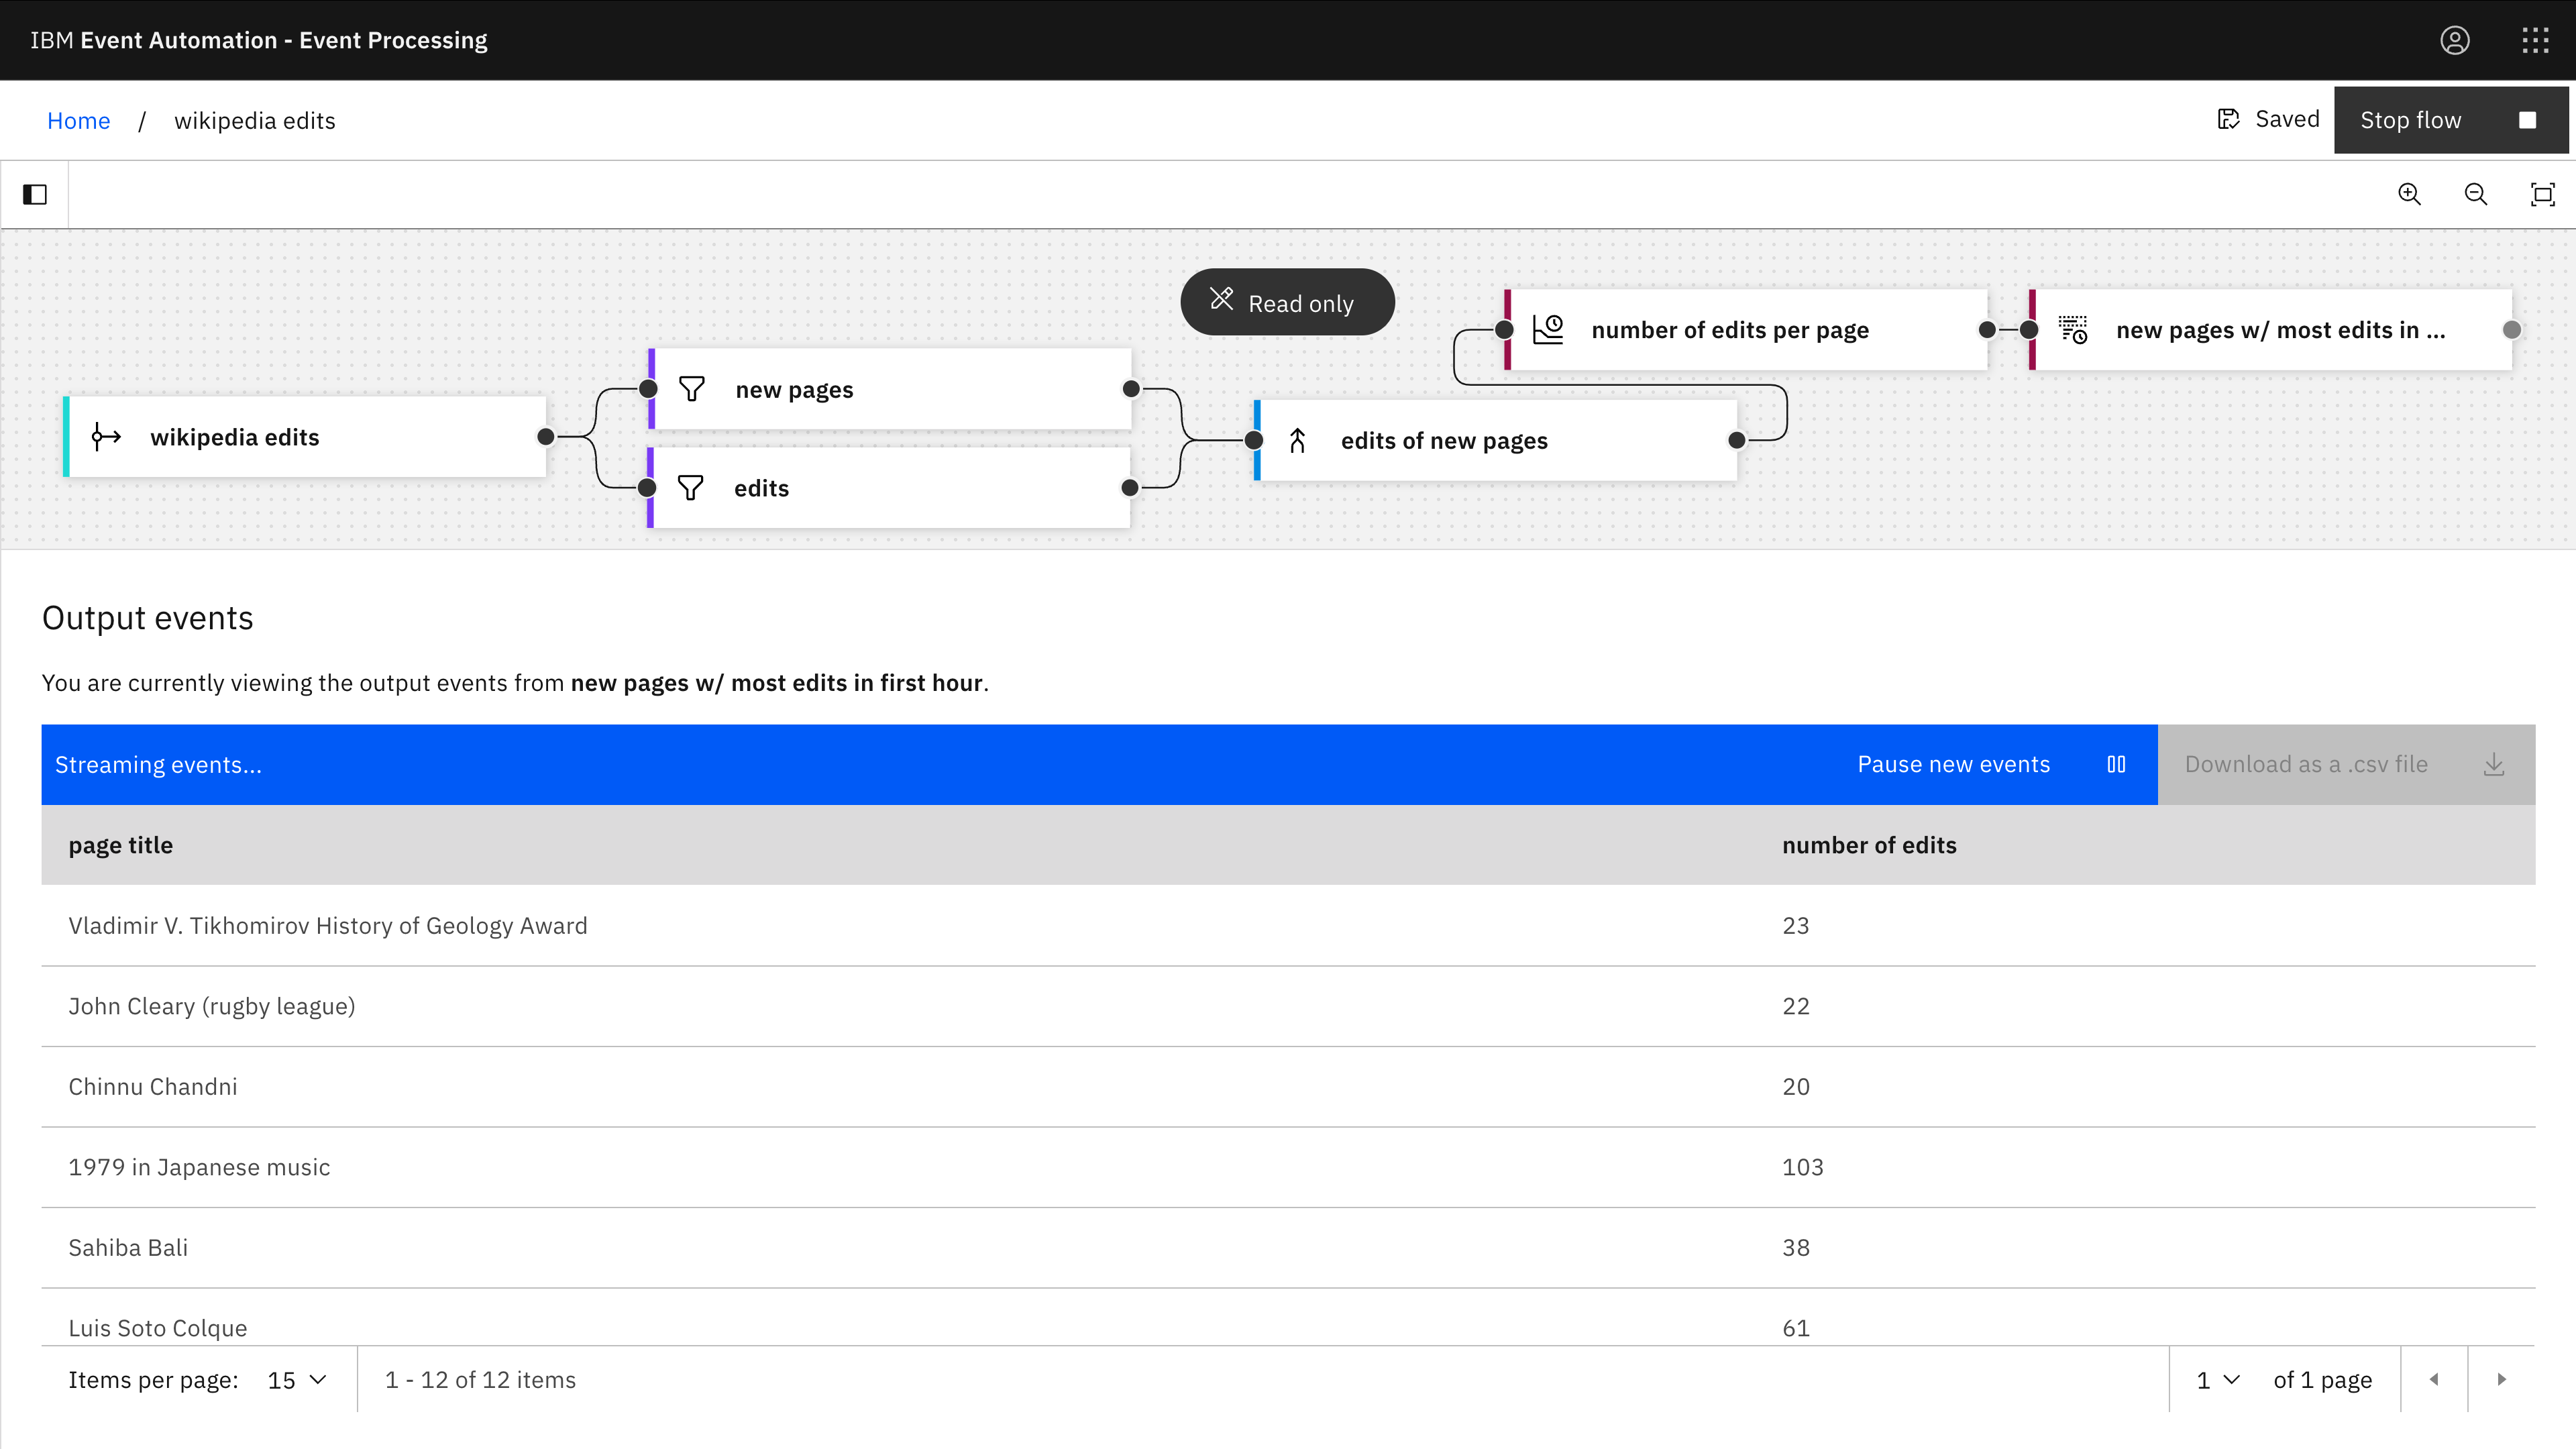This screenshot has height=1449, width=2576.
Task: Select the edits filter node
Action: click(890, 488)
